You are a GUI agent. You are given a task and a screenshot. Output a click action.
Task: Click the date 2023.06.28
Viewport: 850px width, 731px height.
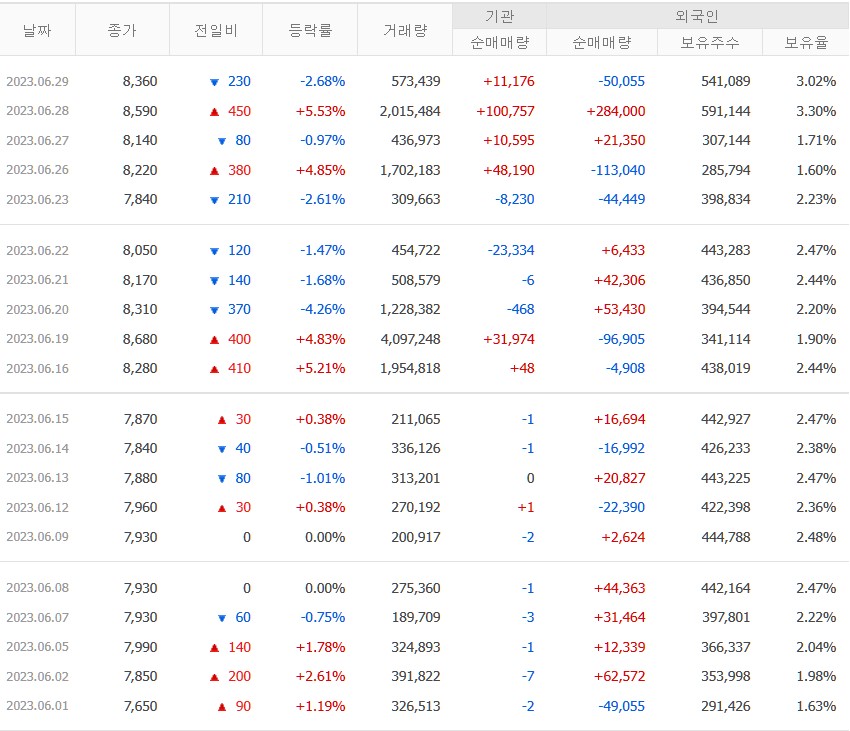point(37,111)
